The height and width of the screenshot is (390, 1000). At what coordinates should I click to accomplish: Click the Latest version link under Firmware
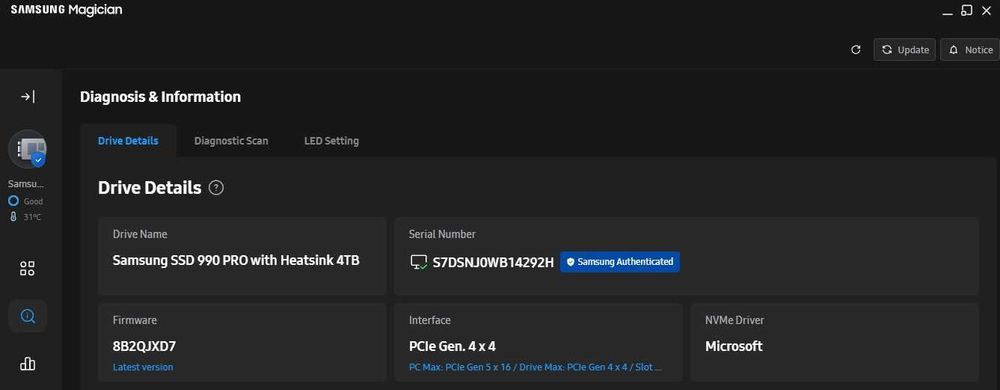(x=143, y=367)
